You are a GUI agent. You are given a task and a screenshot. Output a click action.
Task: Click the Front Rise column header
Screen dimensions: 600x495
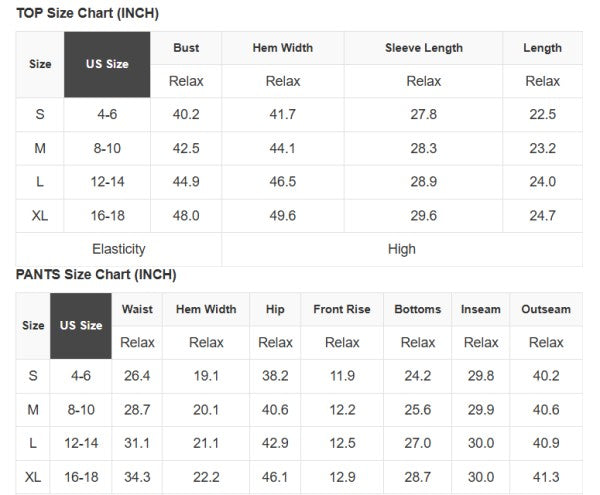(x=342, y=309)
